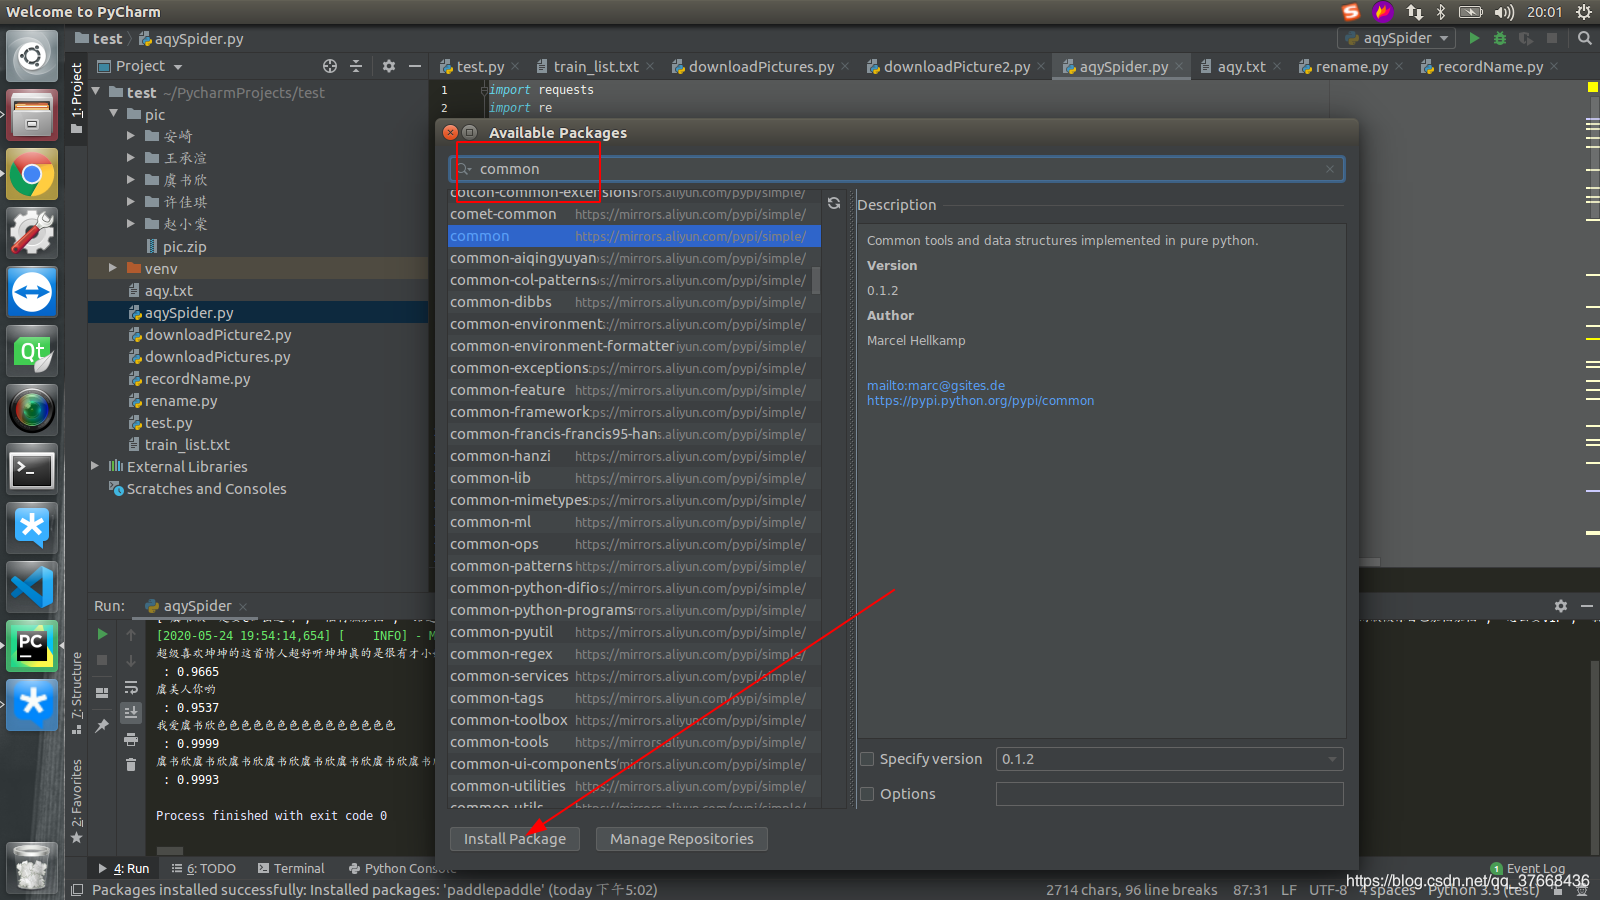Open Run panel settings gear
Screen dimensions: 1600x900
(x=1561, y=606)
